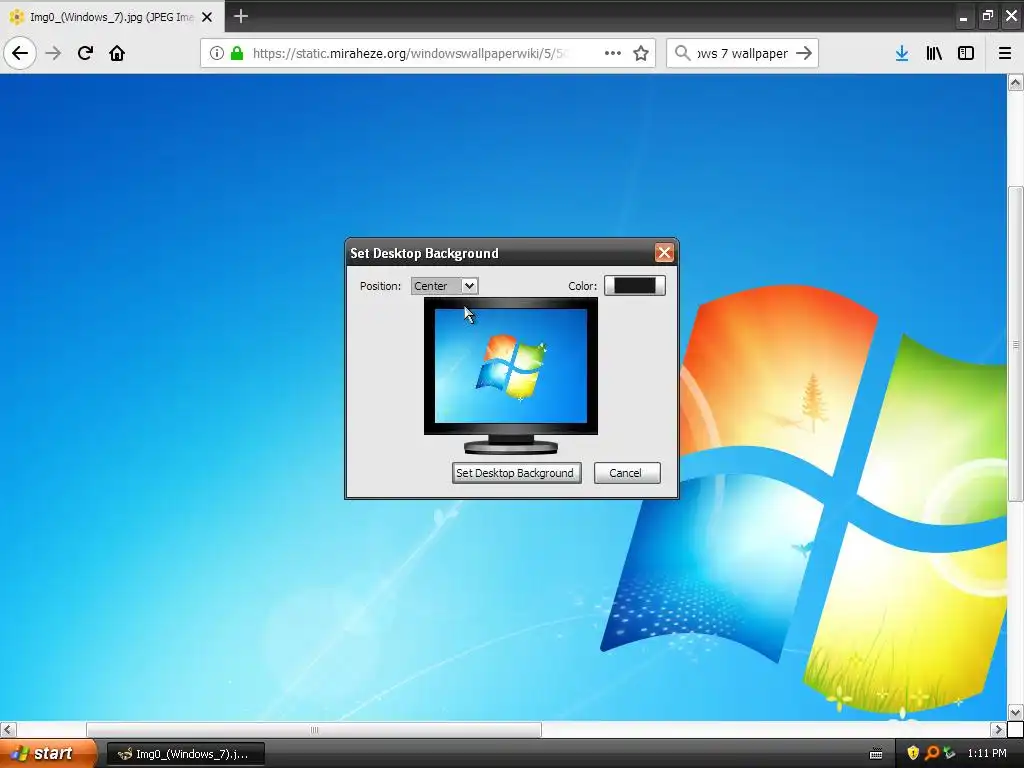
Task: Bookmark this page with the star
Action: [x=641, y=53]
